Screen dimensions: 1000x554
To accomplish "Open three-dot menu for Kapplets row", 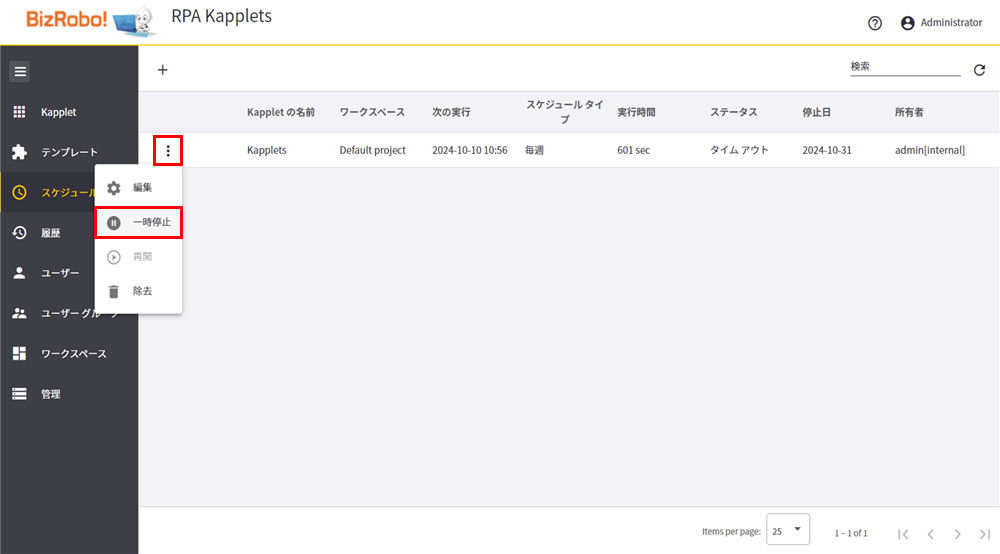I will click(168, 150).
